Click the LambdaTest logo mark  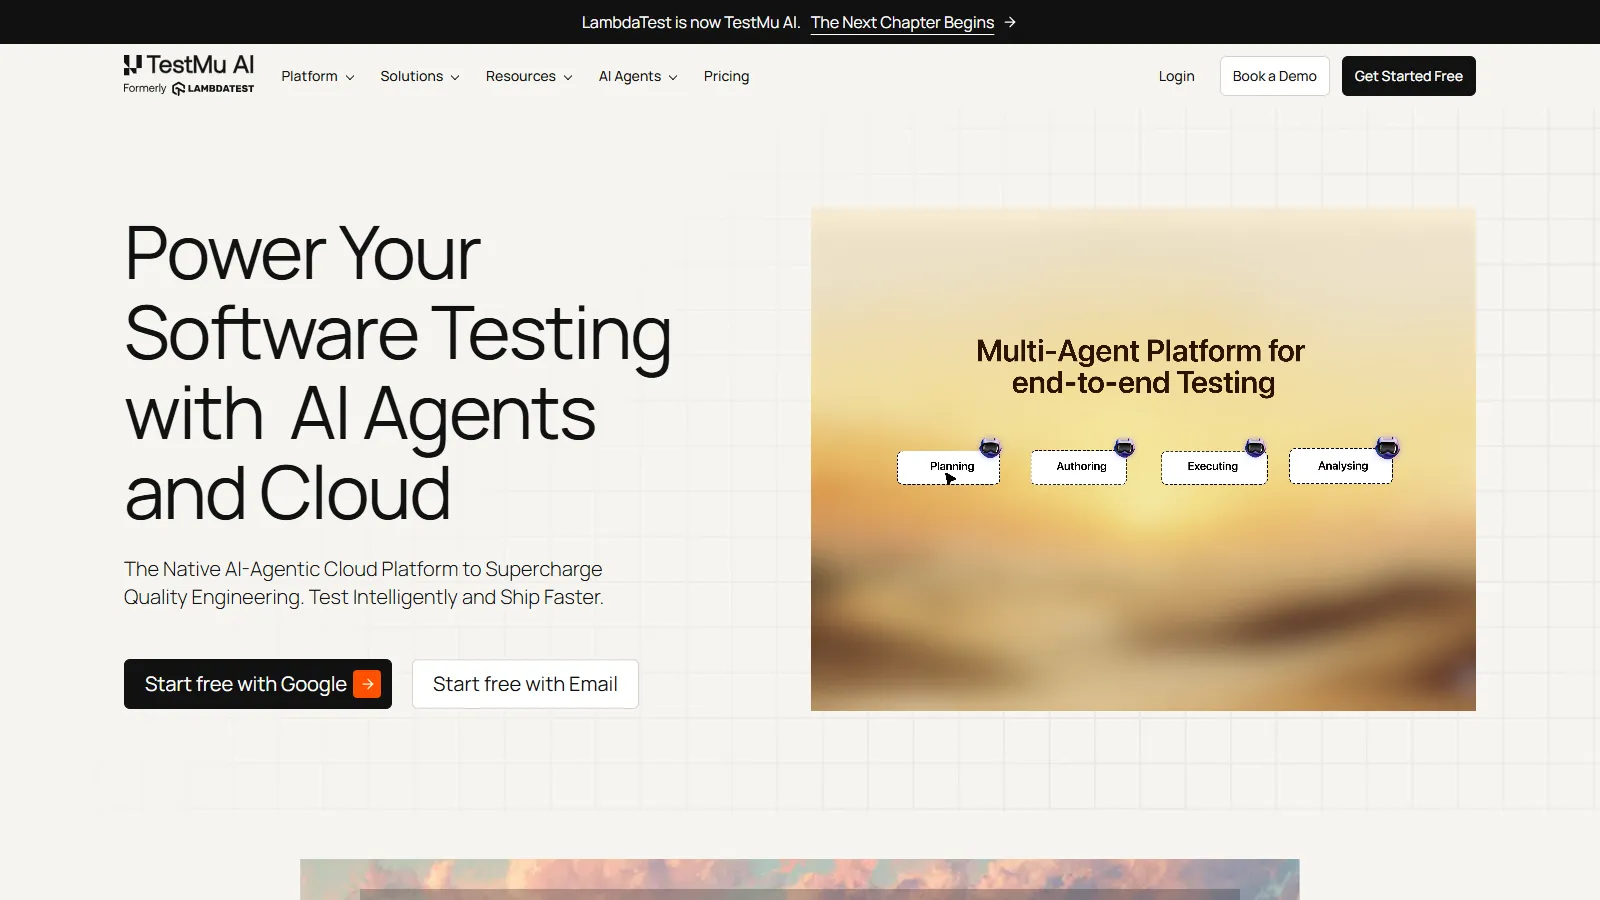177,88
